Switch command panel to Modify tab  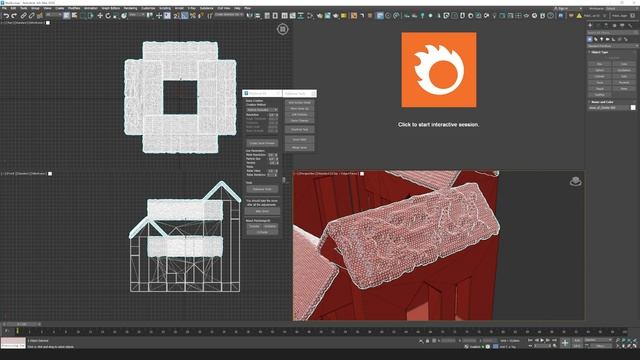(x=598, y=25)
